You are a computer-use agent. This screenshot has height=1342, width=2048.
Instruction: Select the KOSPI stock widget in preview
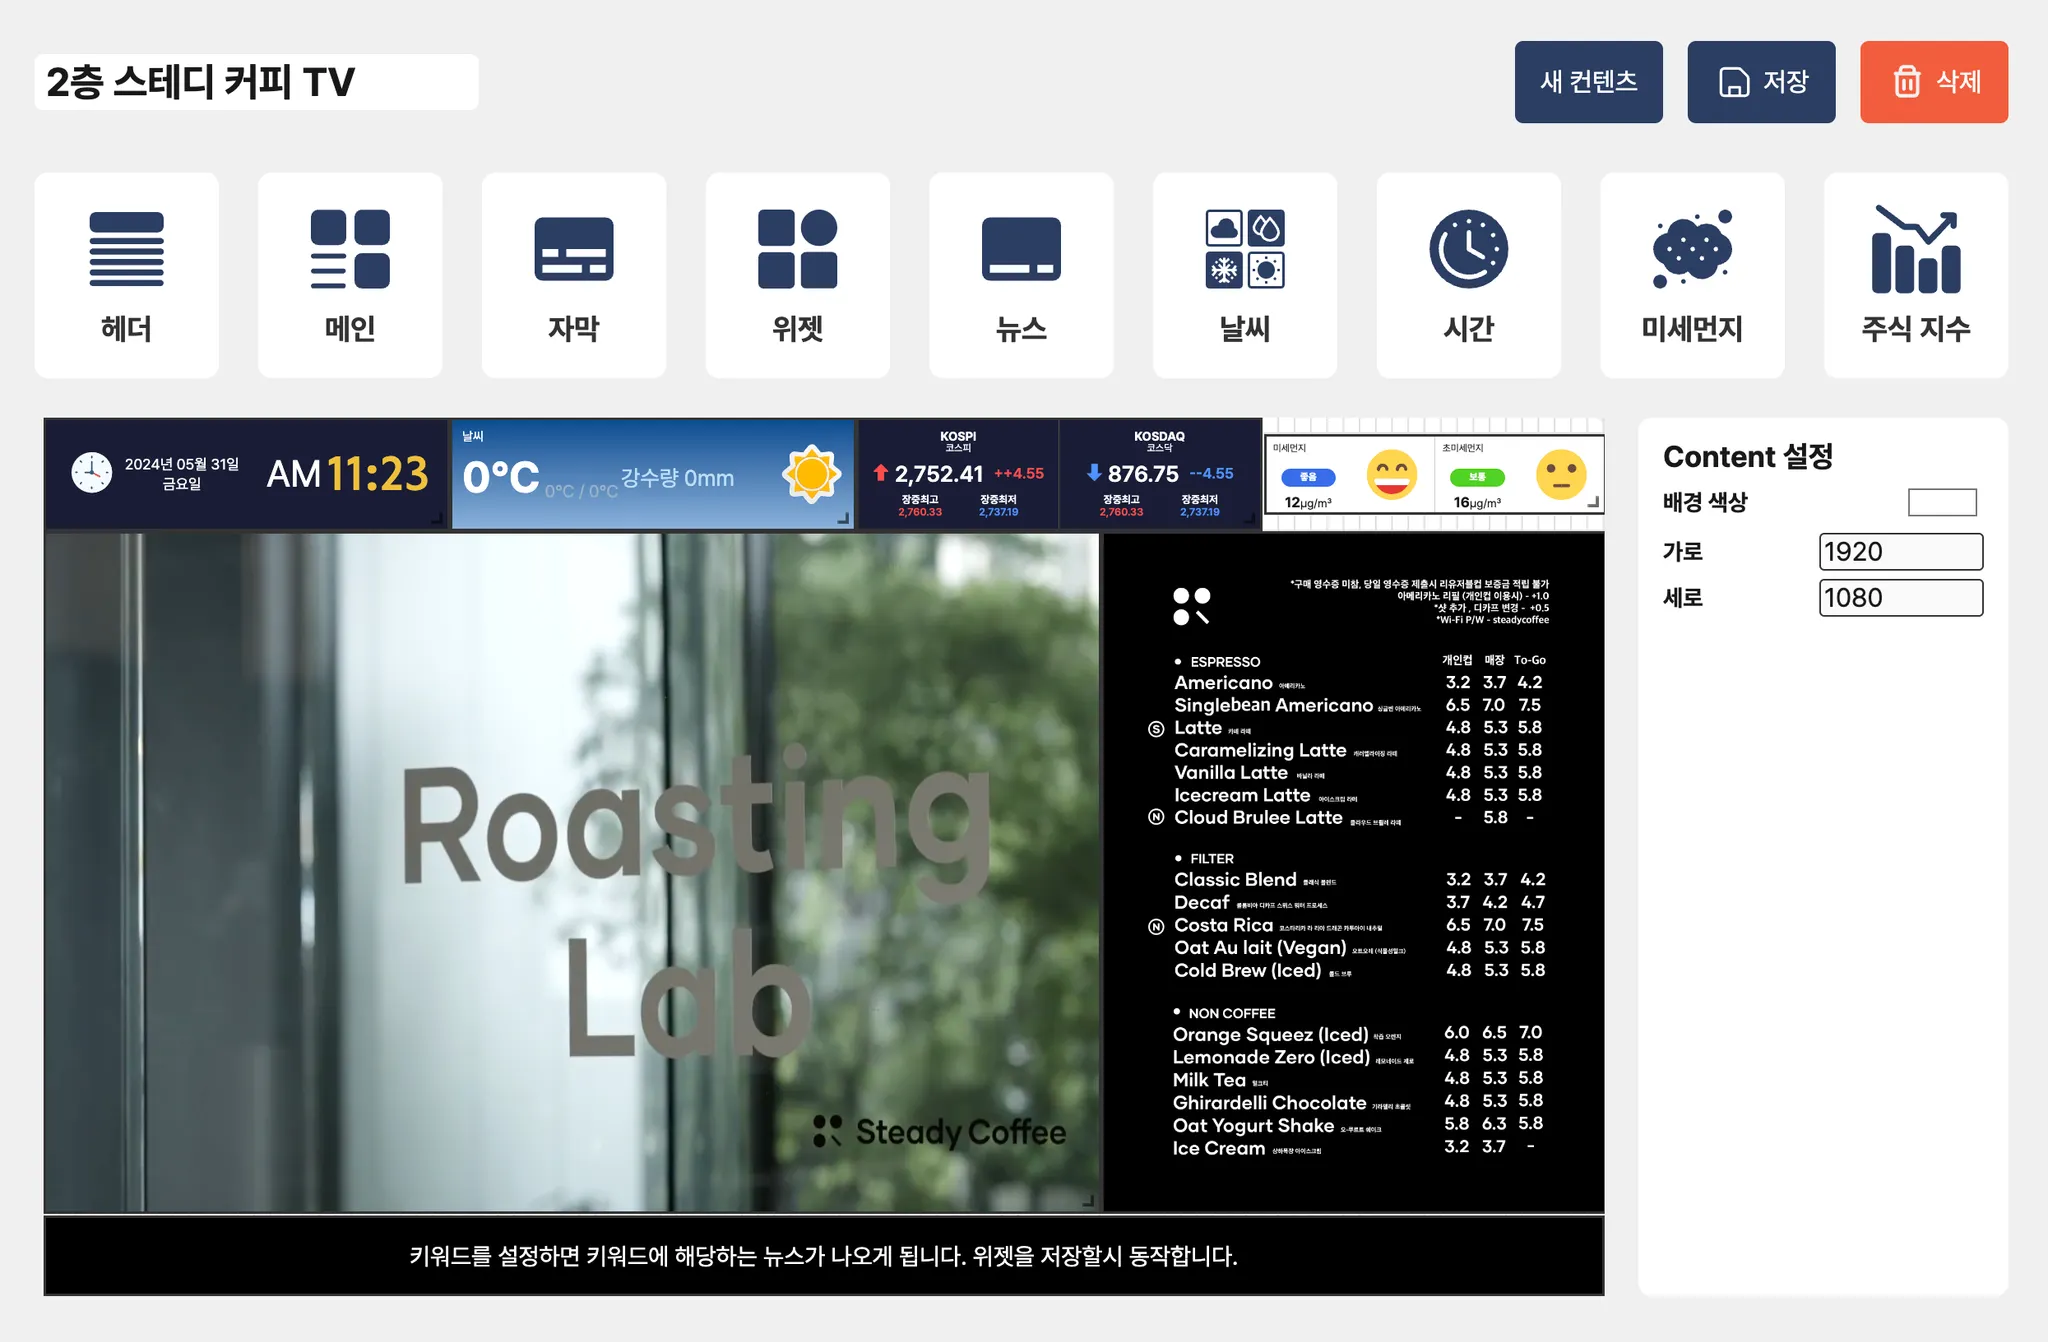pyautogui.click(x=958, y=474)
